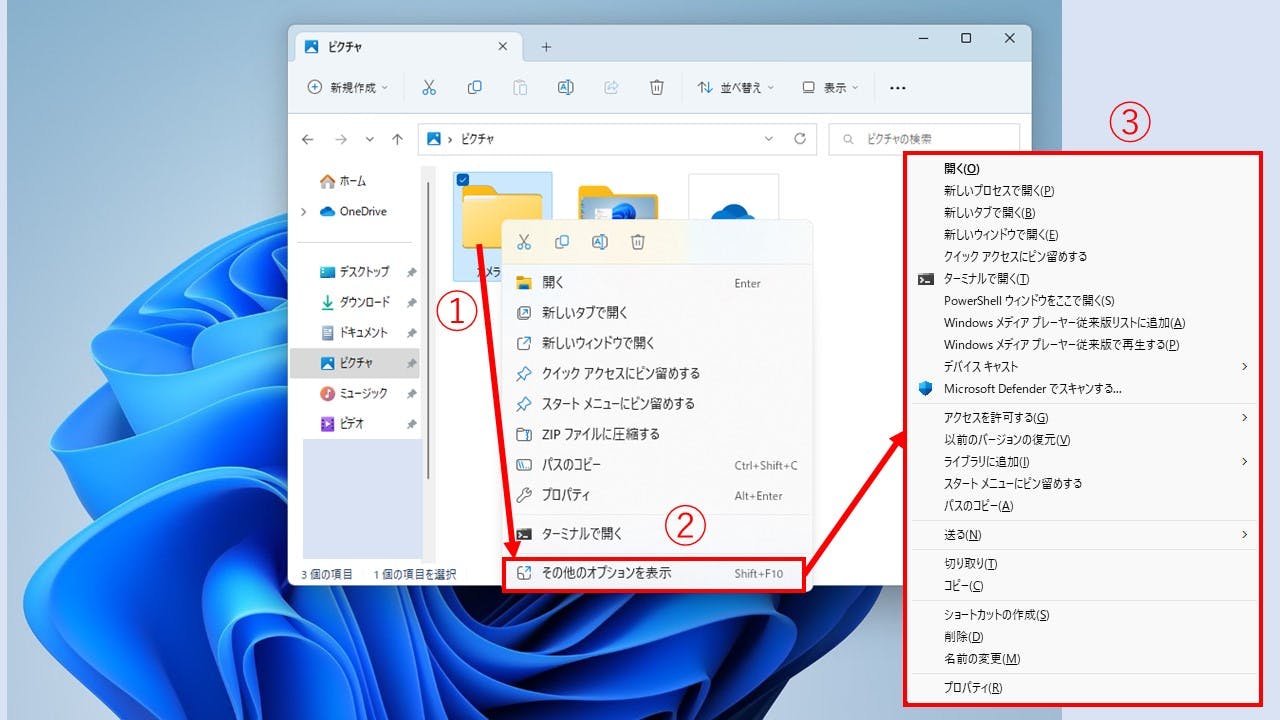Choose ZIP ファイルに圧縮する
The width and height of the screenshot is (1280, 720).
[x=656, y=434]
